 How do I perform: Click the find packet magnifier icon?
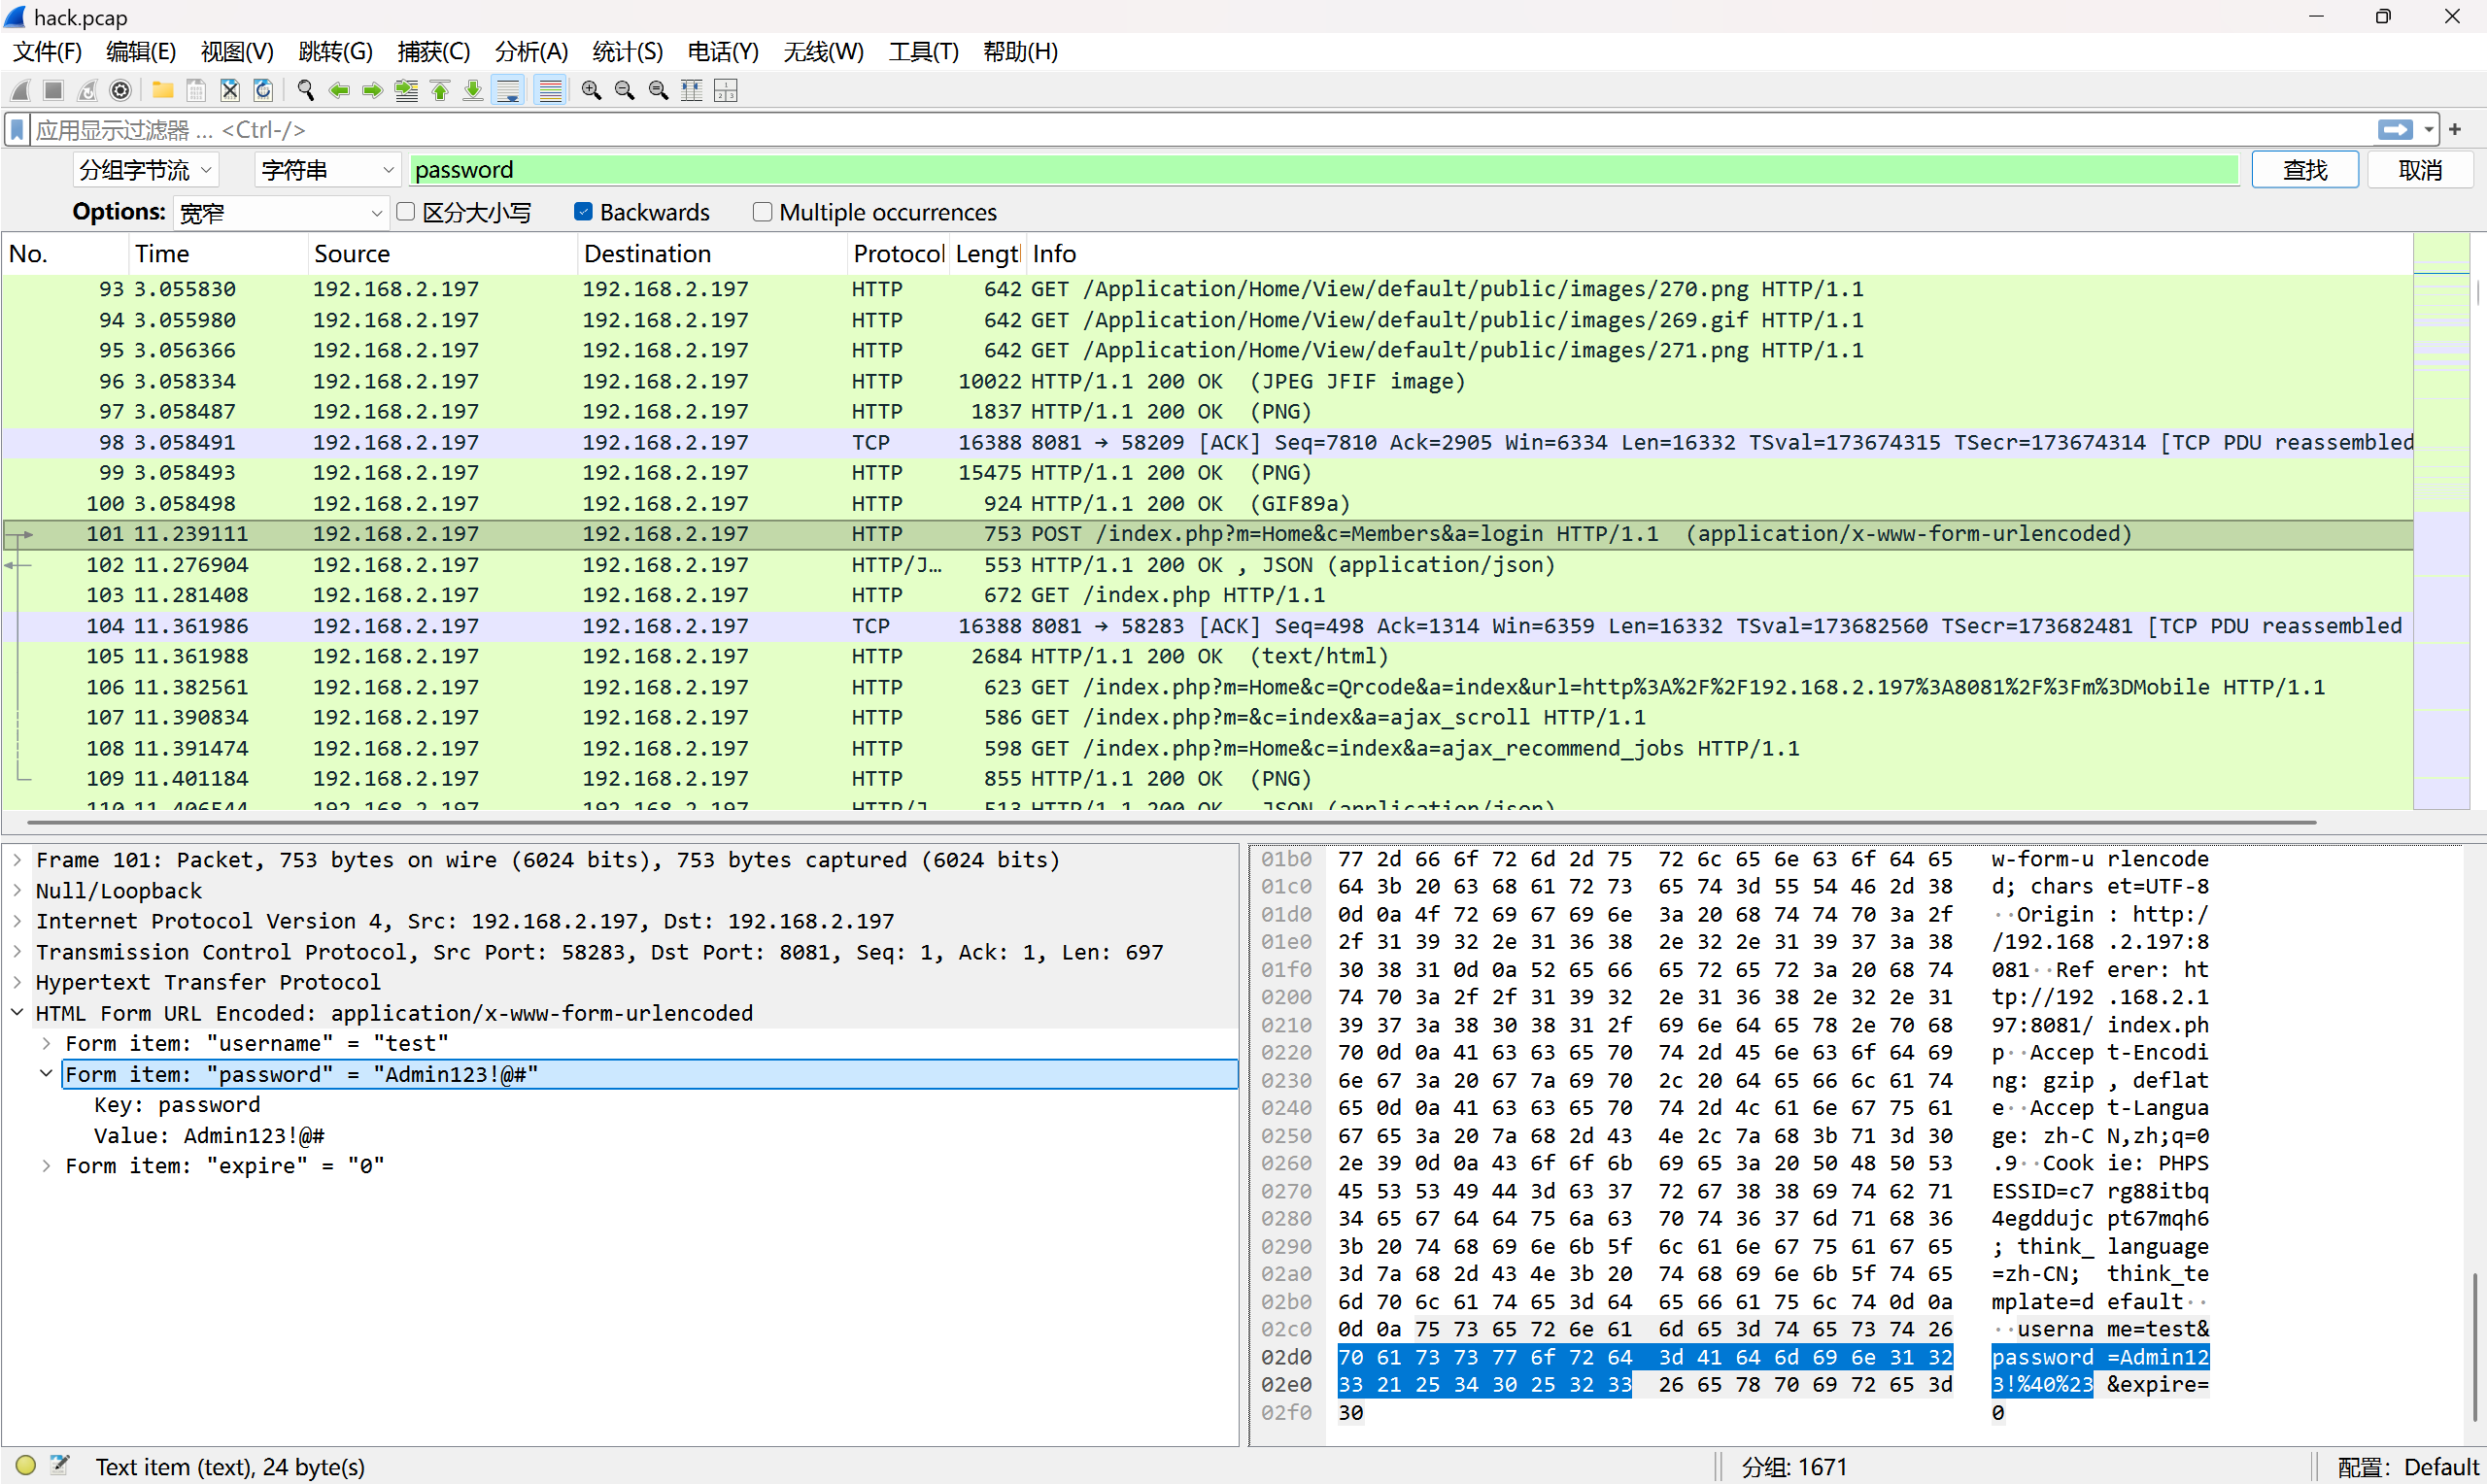[306, 90]
